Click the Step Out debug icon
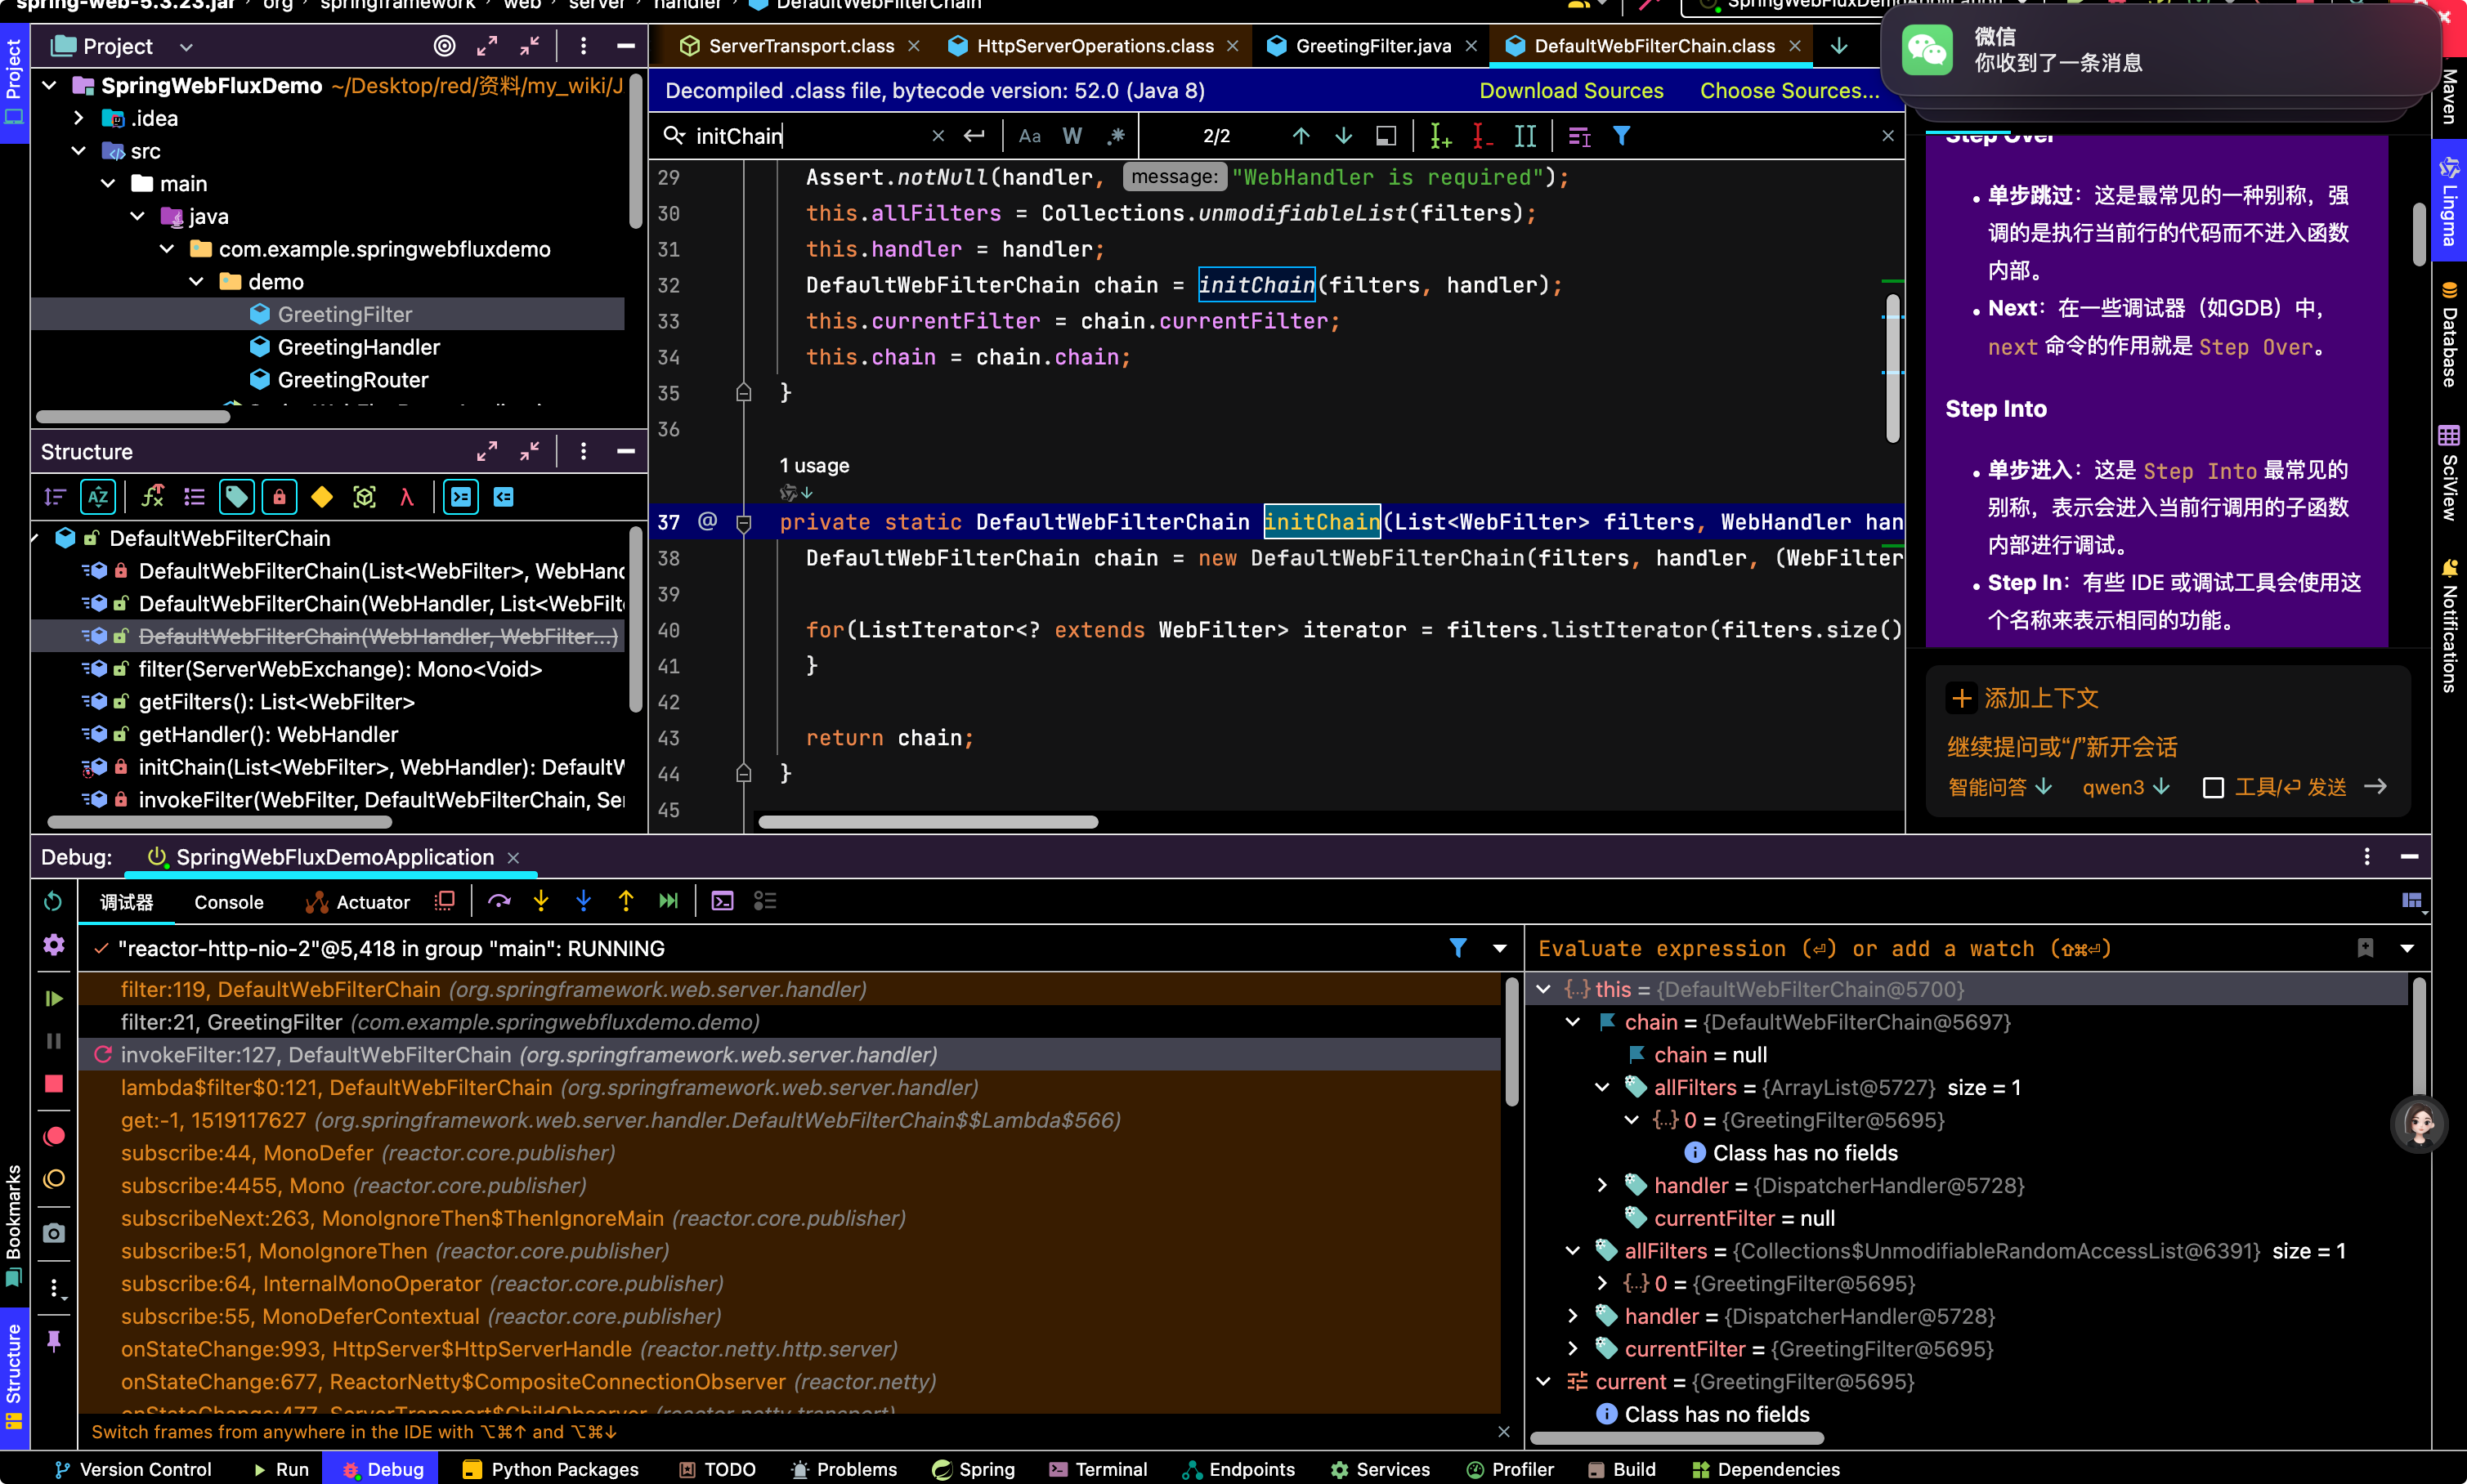 [626, 901]
